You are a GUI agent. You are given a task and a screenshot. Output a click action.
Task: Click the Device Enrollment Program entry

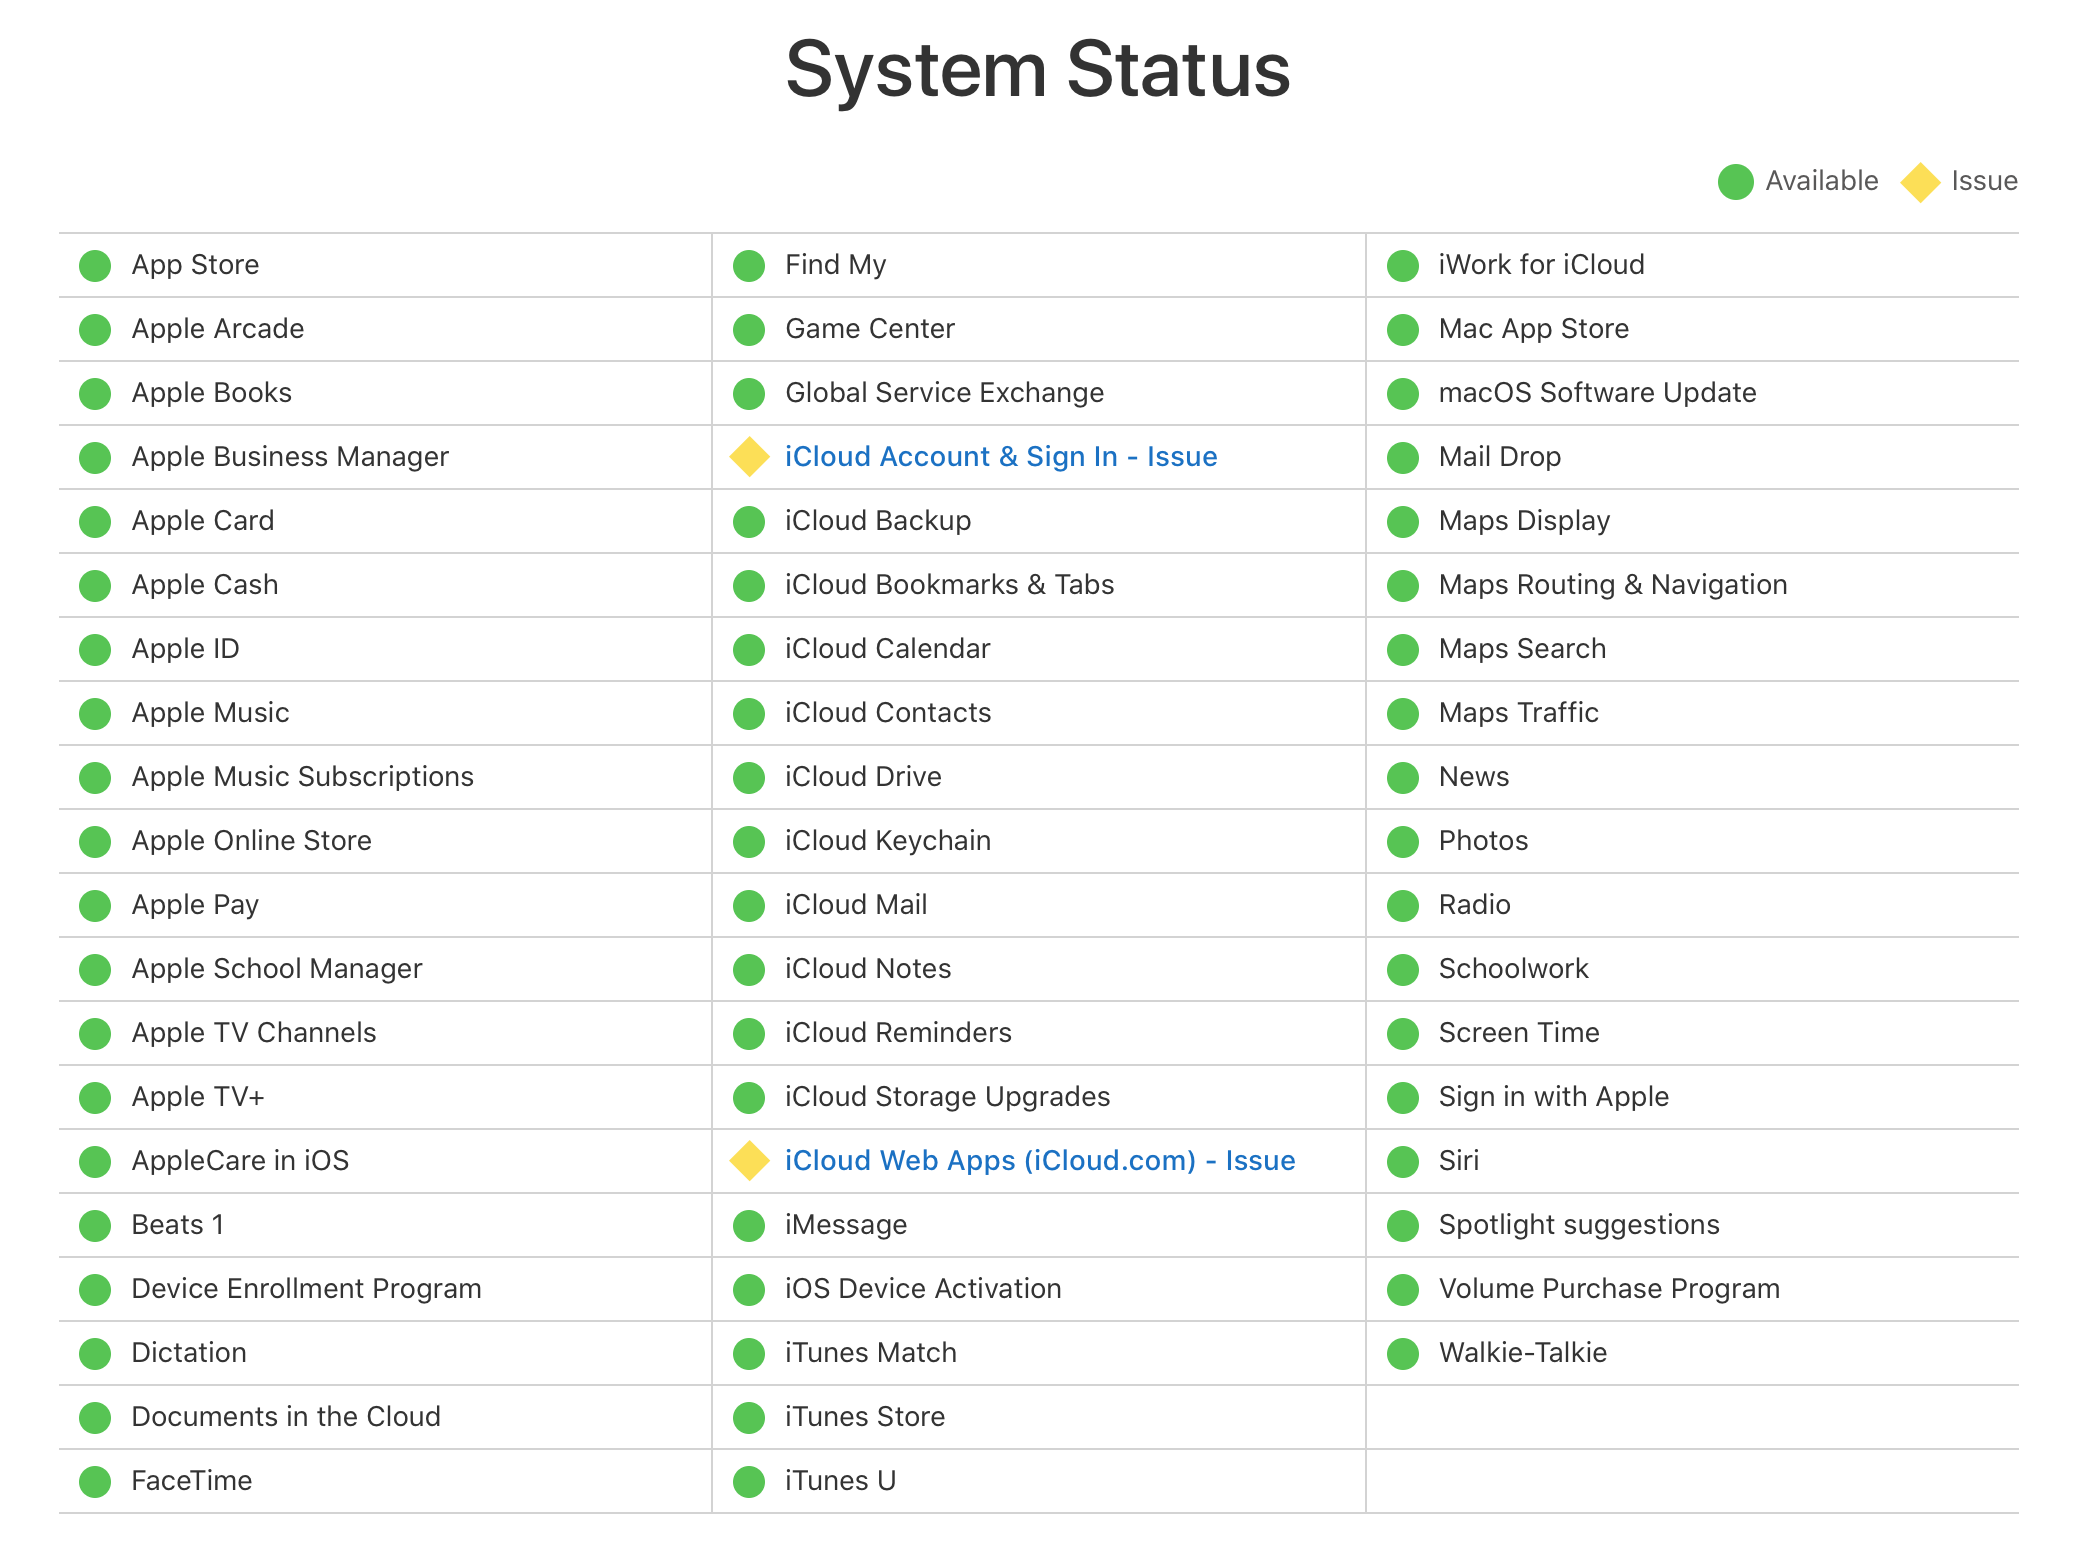pos(306,1289)
